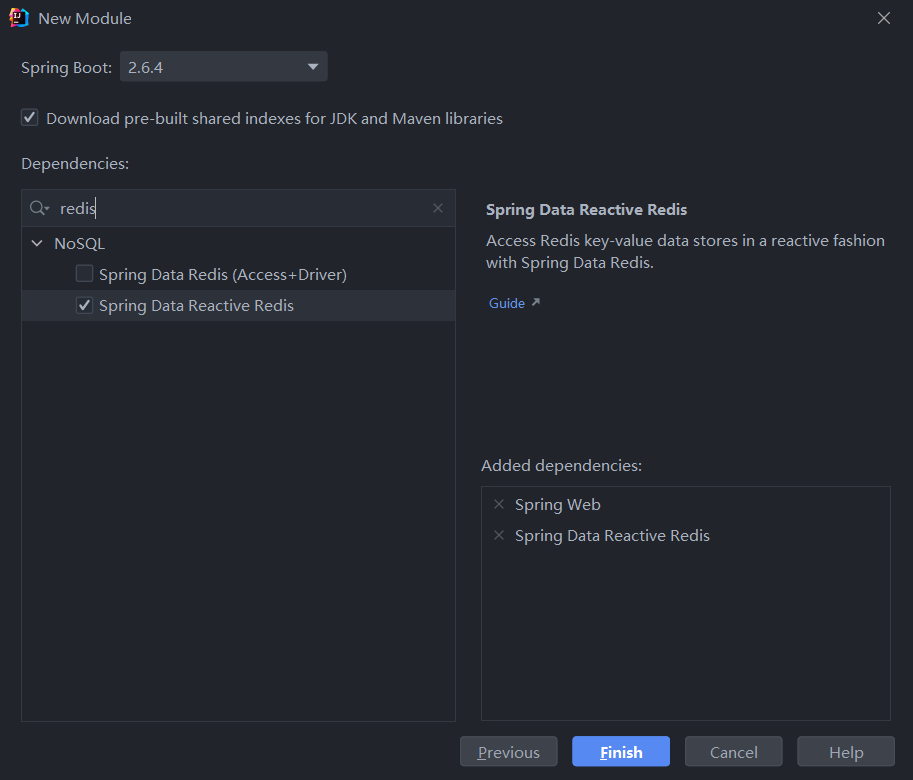Click the IntelliJ IDEA logo icon
This screenshot has width=913, height=780.
click(19, 18)
